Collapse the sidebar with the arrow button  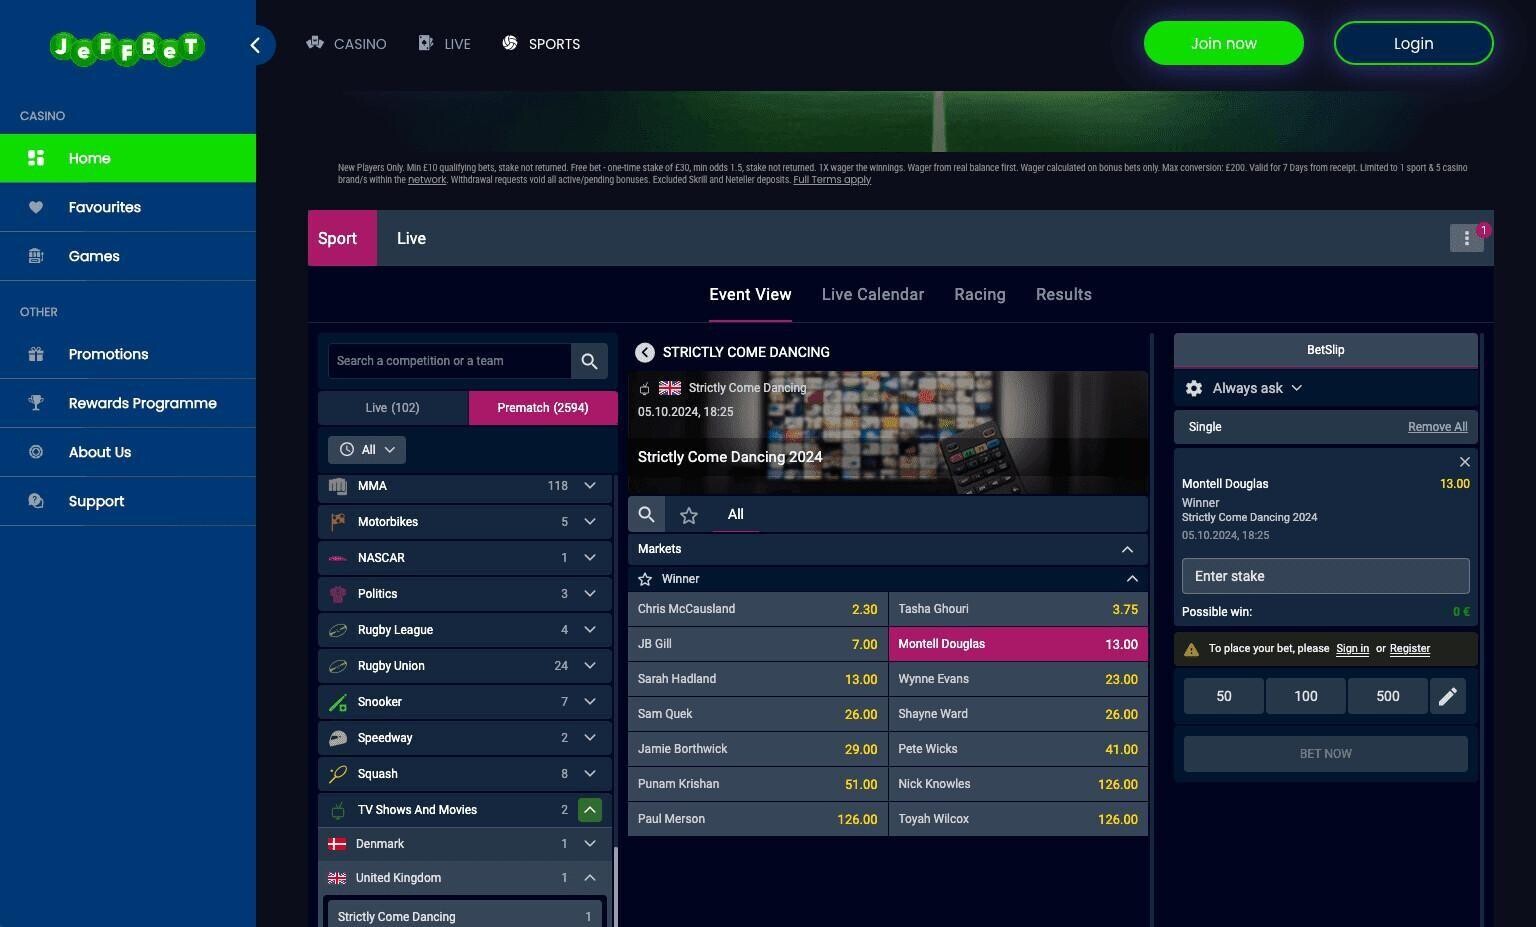click(x=256, y=45)
